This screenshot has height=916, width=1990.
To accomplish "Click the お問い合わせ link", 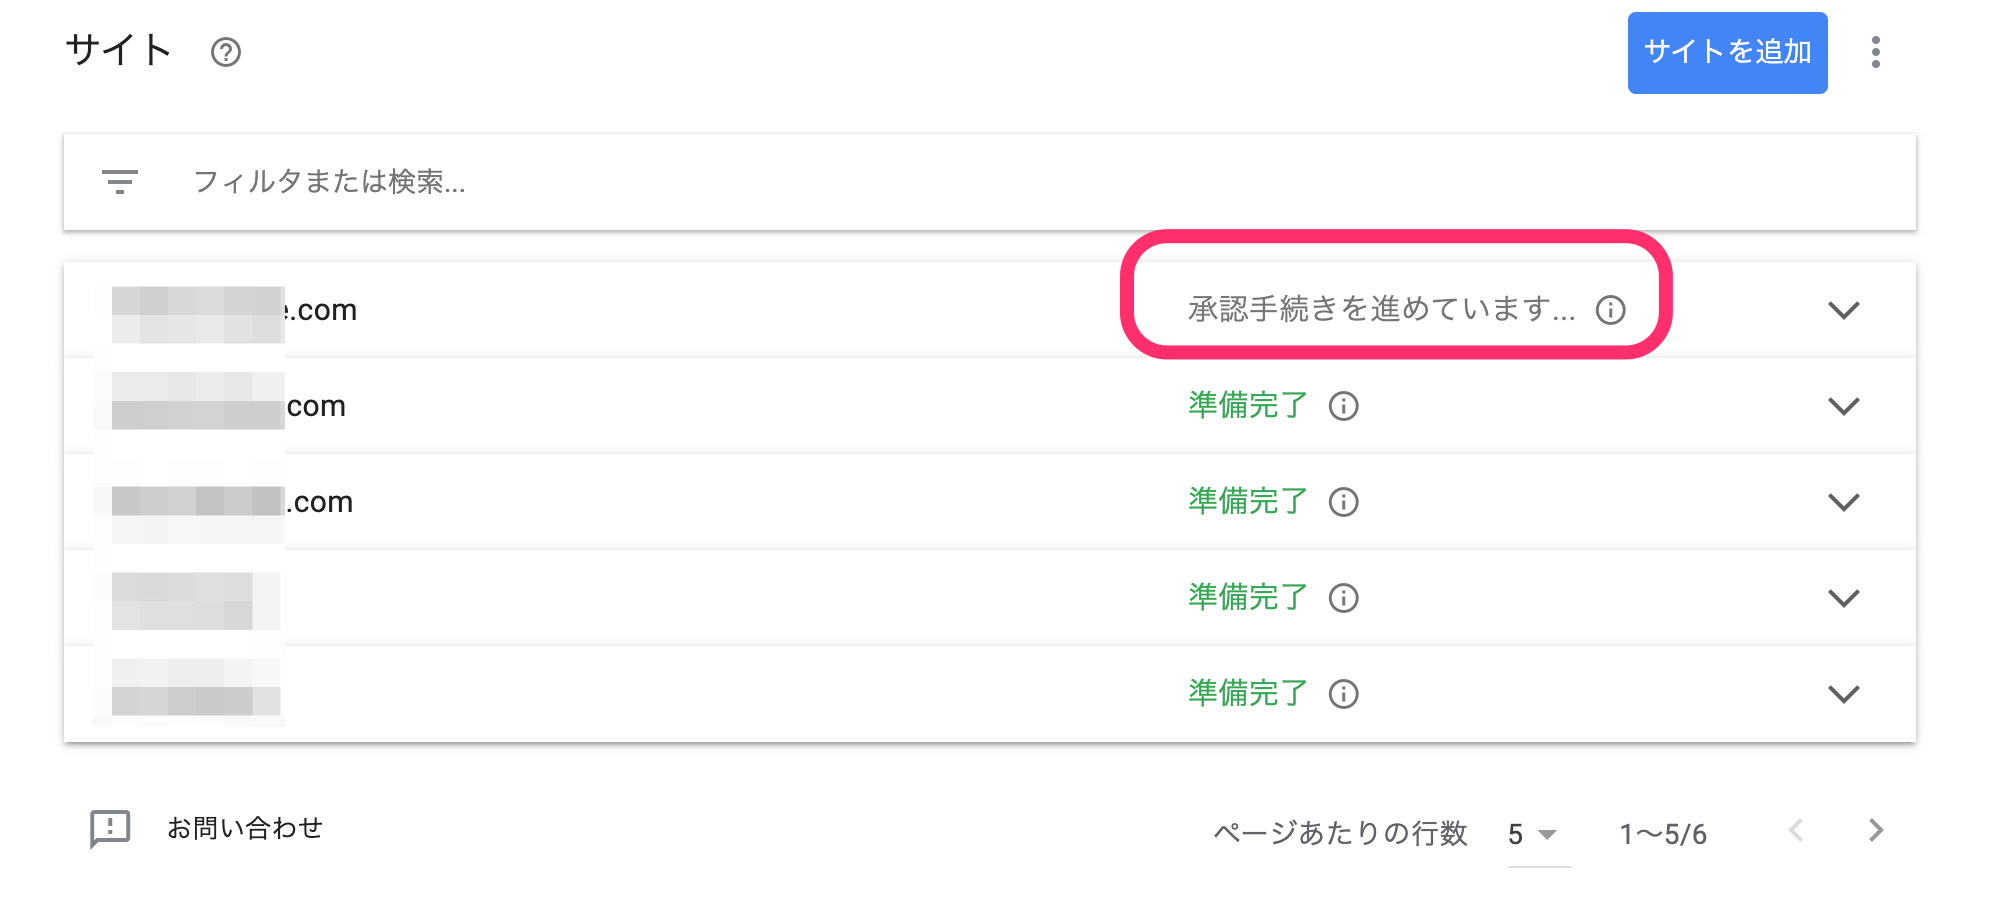I will [x=245, y=828].
